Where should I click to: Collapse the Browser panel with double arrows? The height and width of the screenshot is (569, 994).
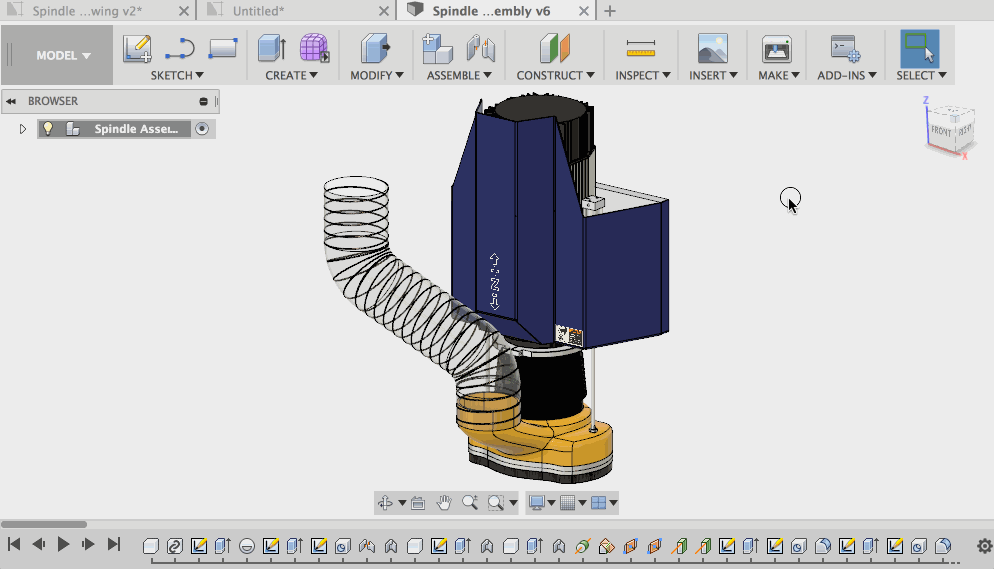[11, 101]
